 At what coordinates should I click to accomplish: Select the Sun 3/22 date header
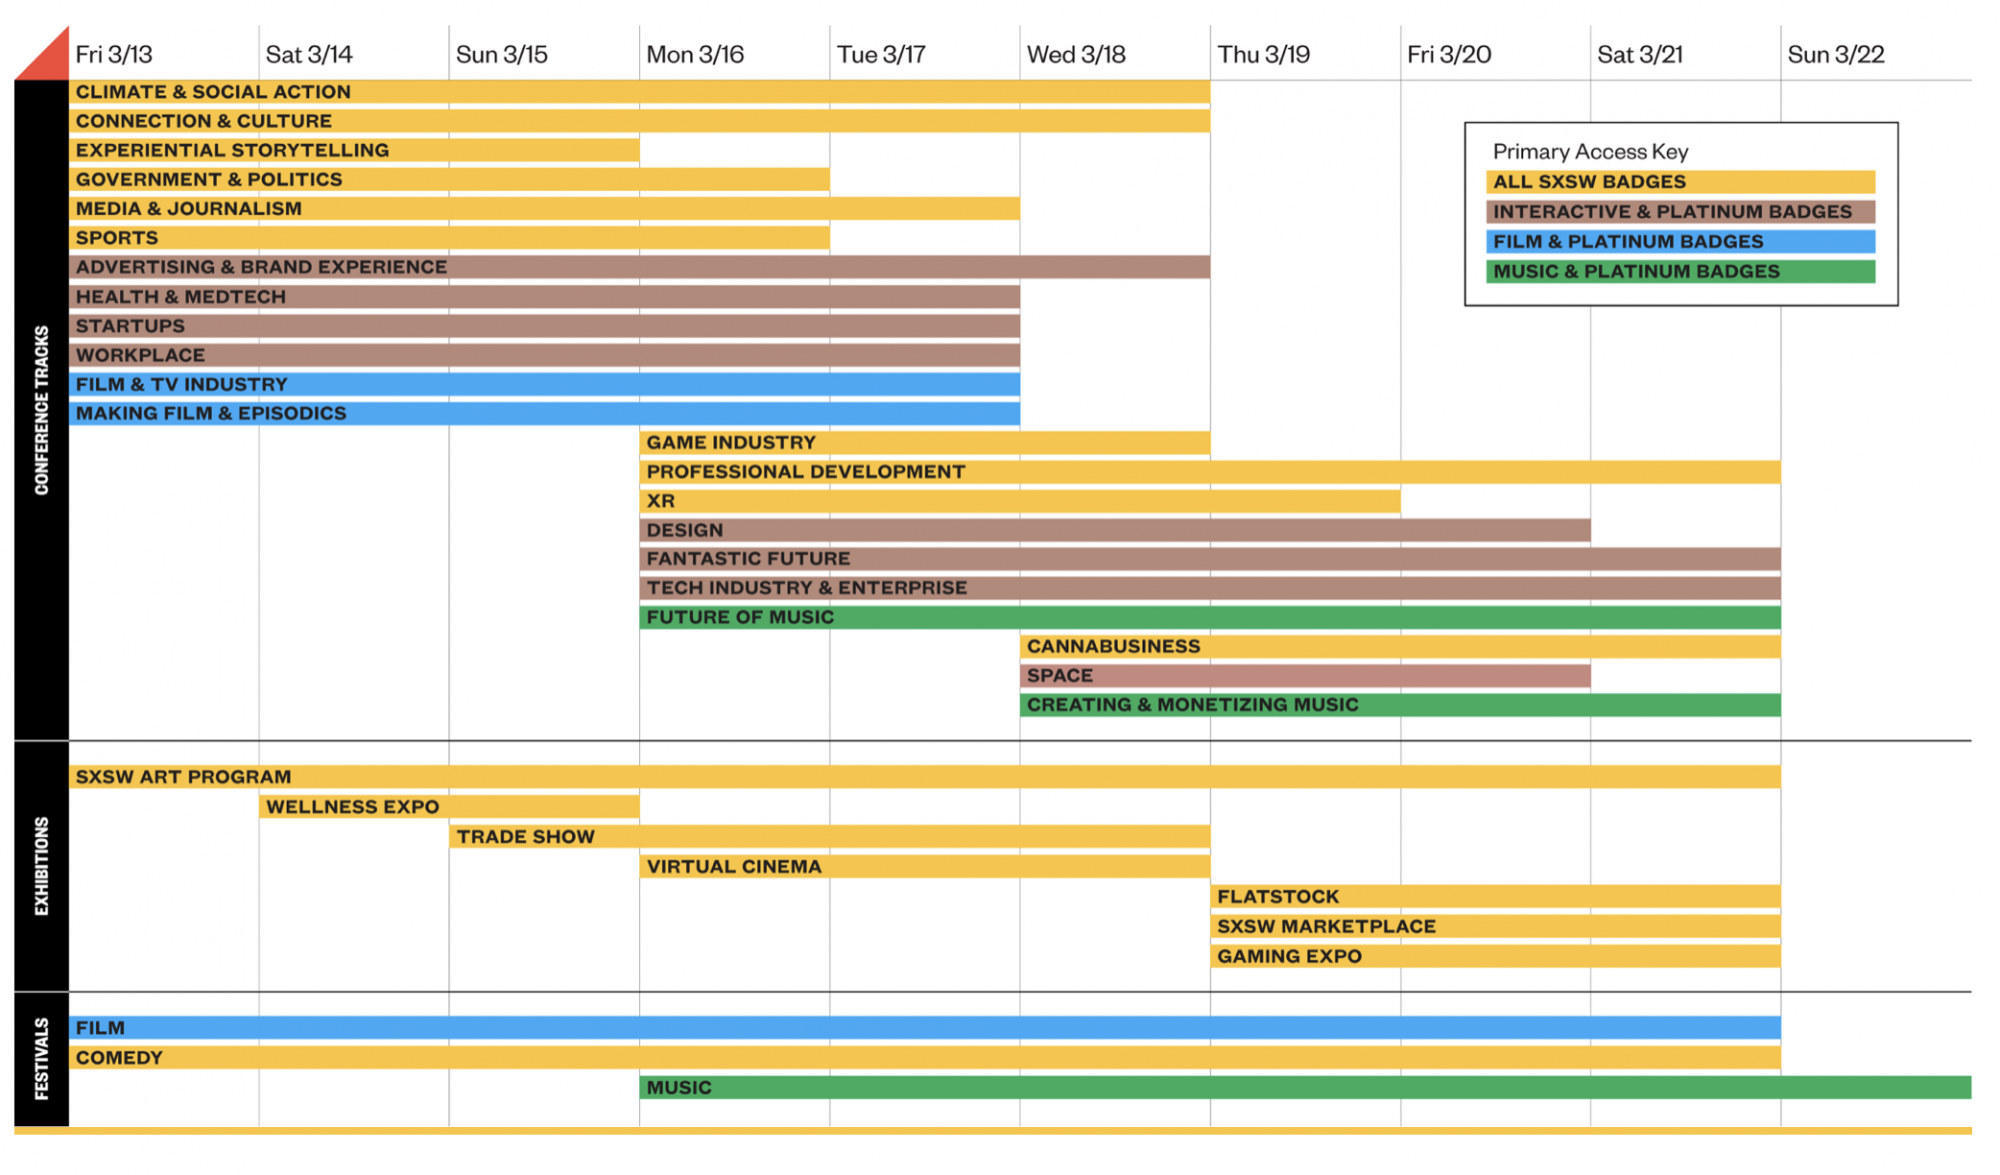(1836, 55)
